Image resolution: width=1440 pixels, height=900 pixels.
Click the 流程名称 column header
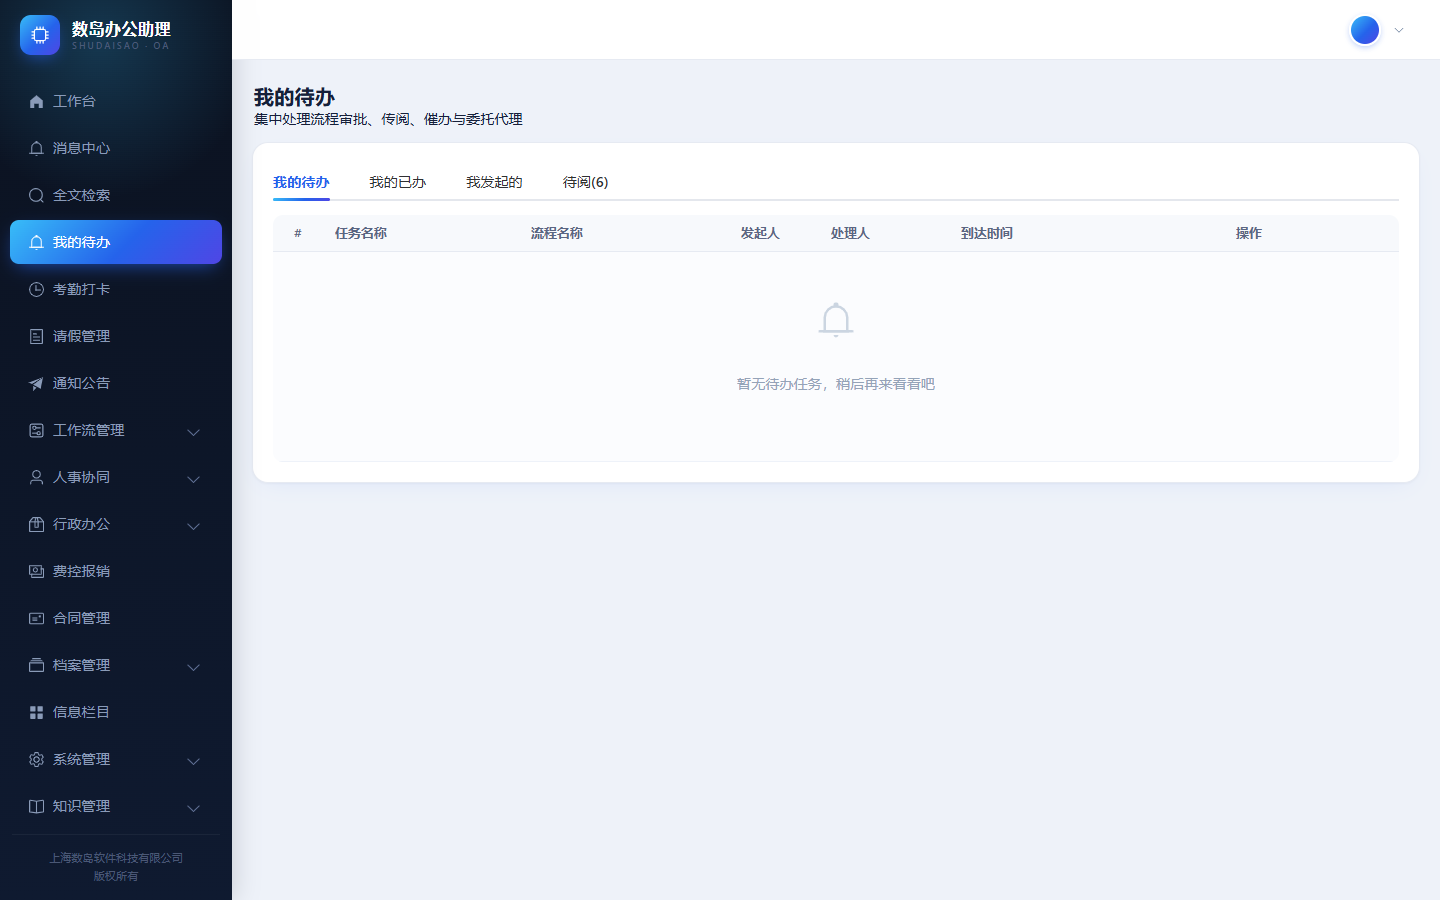557,233
